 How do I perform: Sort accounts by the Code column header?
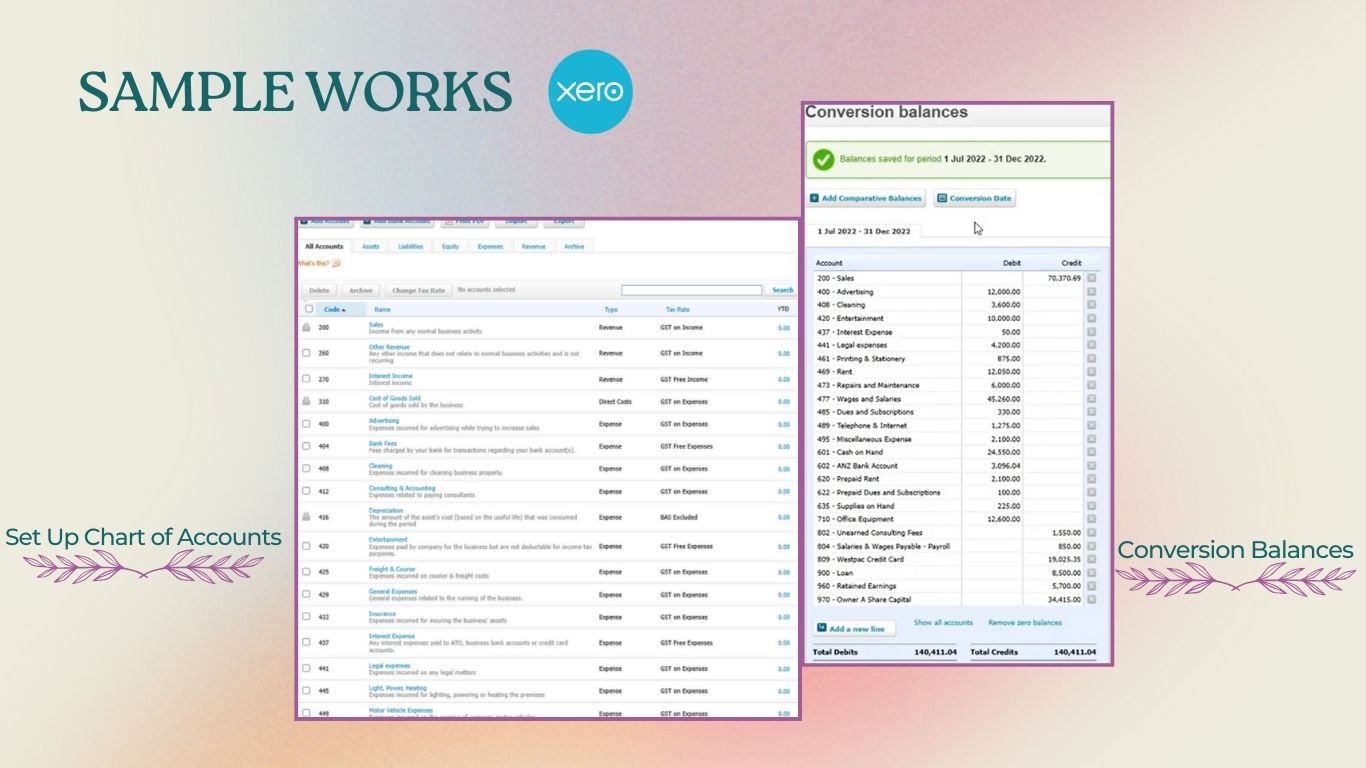point(334,310)
